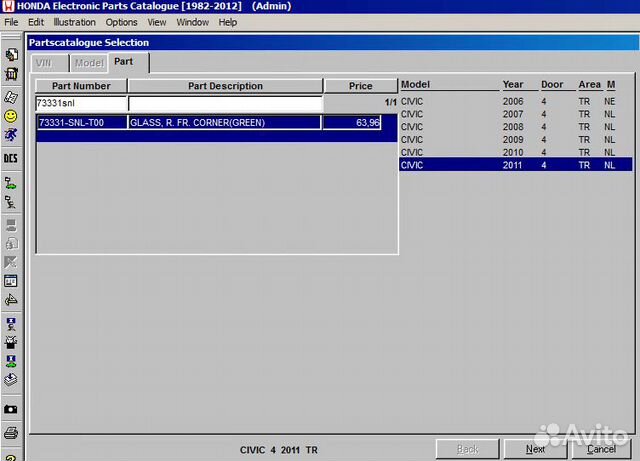This screenshot has height=461, width=640.
Task: Click description GLASS, R. FR. CORNER(GREEN)
Action: point(224,122)
